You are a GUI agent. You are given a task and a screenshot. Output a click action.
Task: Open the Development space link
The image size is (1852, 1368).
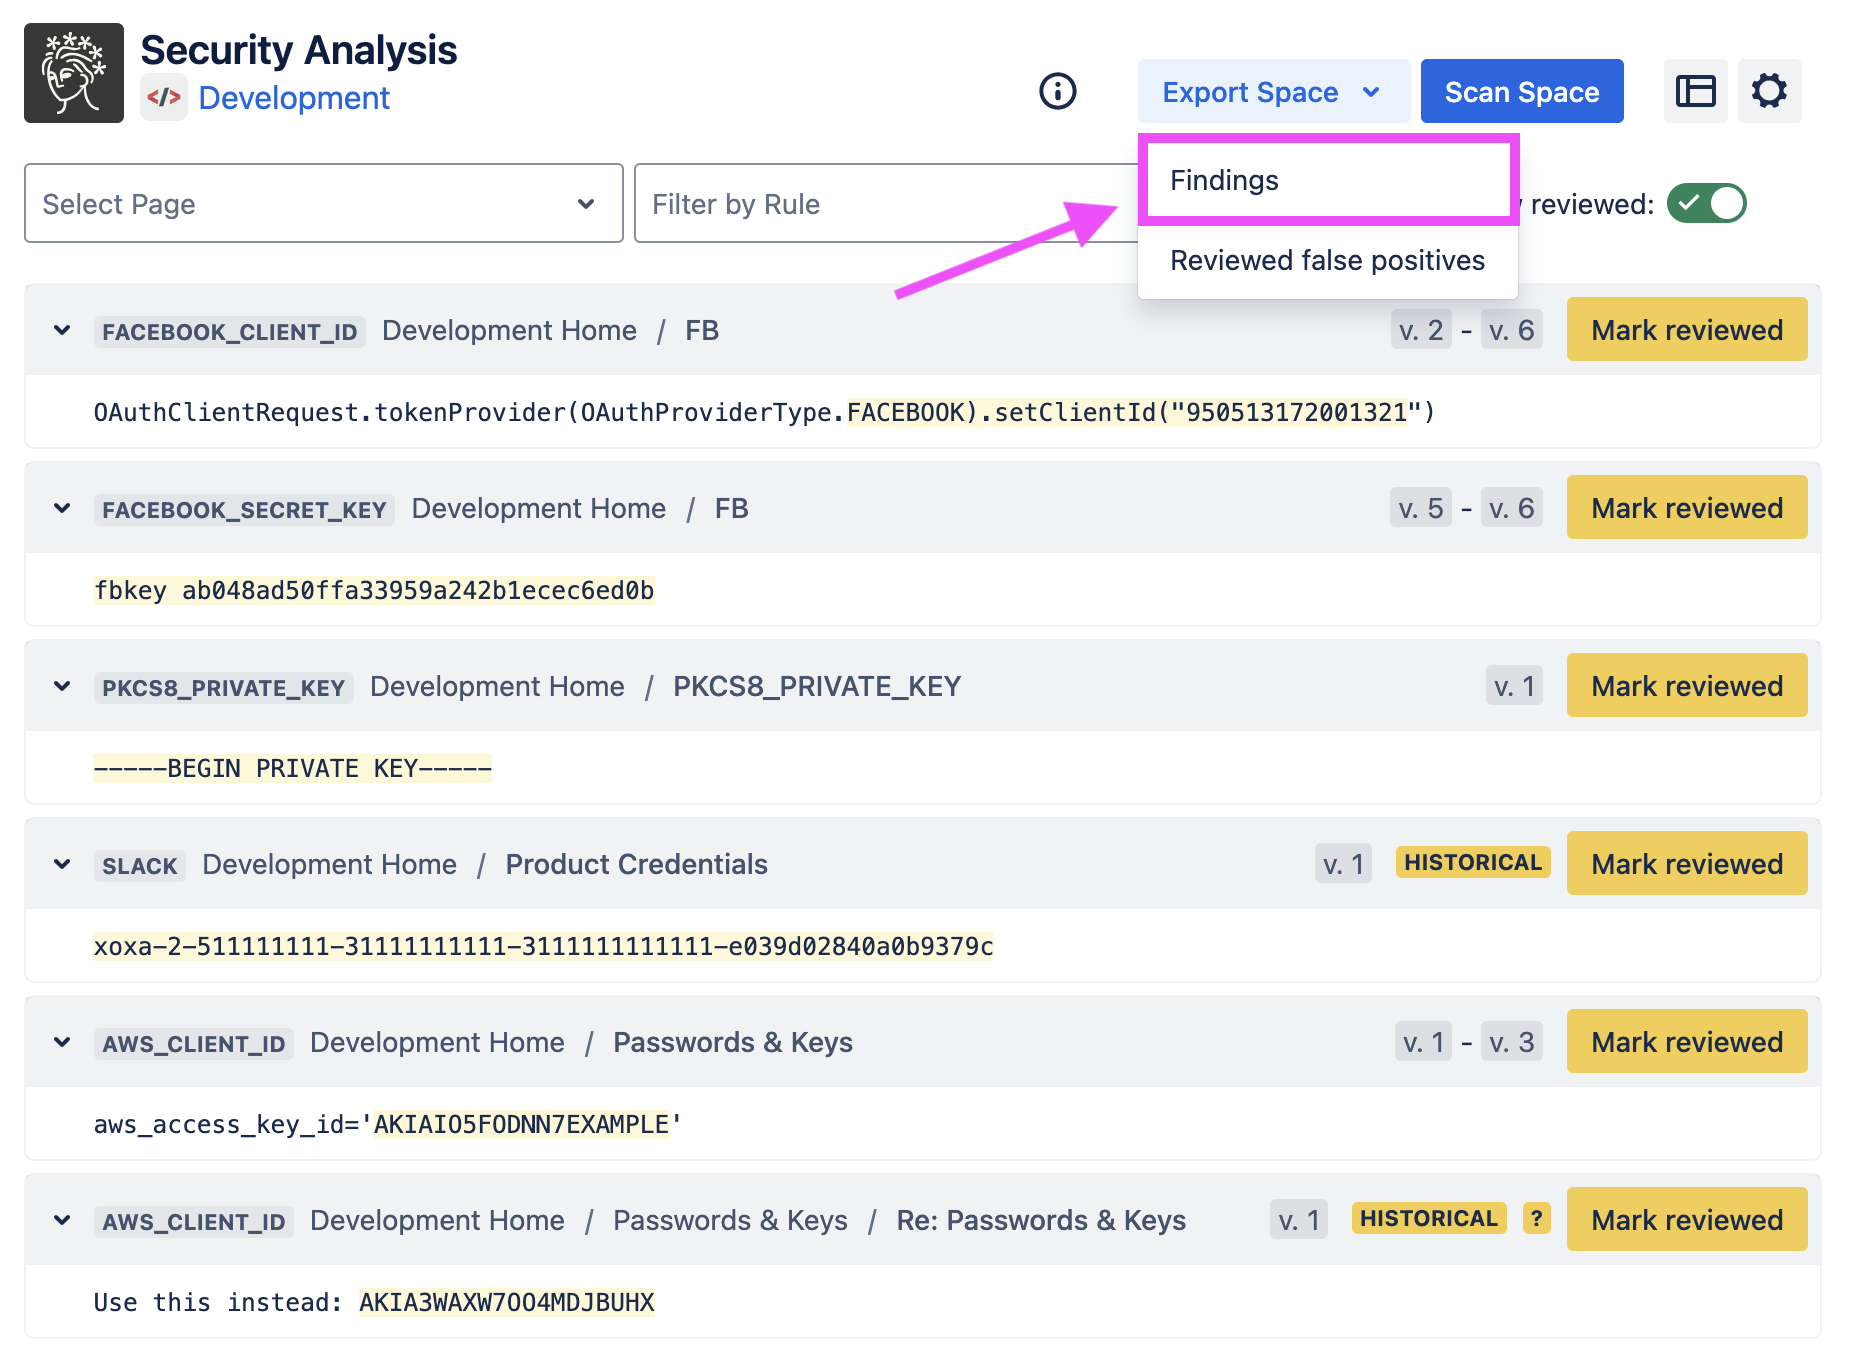click(x=294, y=98)
